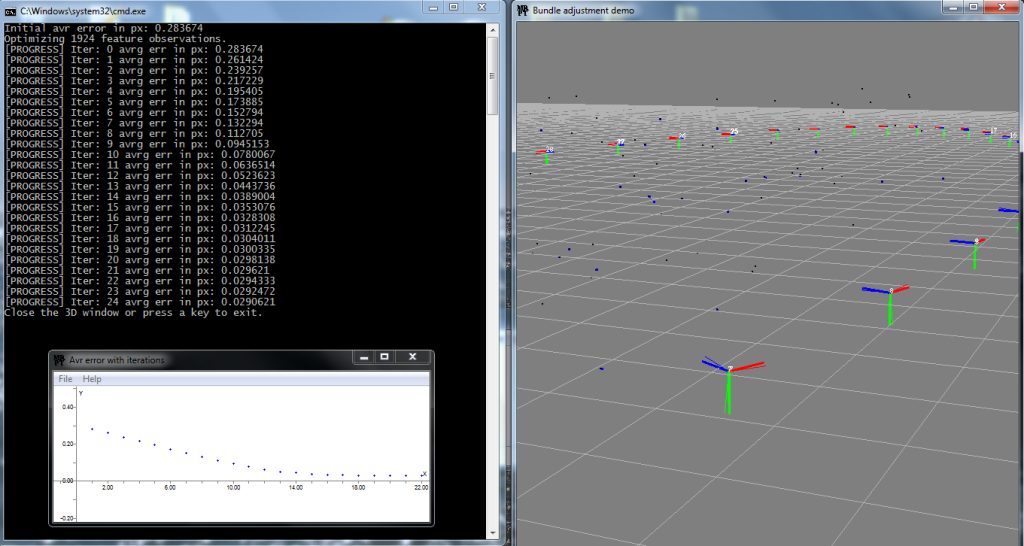
Task: Click the console scrollbar up arrow
Action: click(x=492, y=31)
